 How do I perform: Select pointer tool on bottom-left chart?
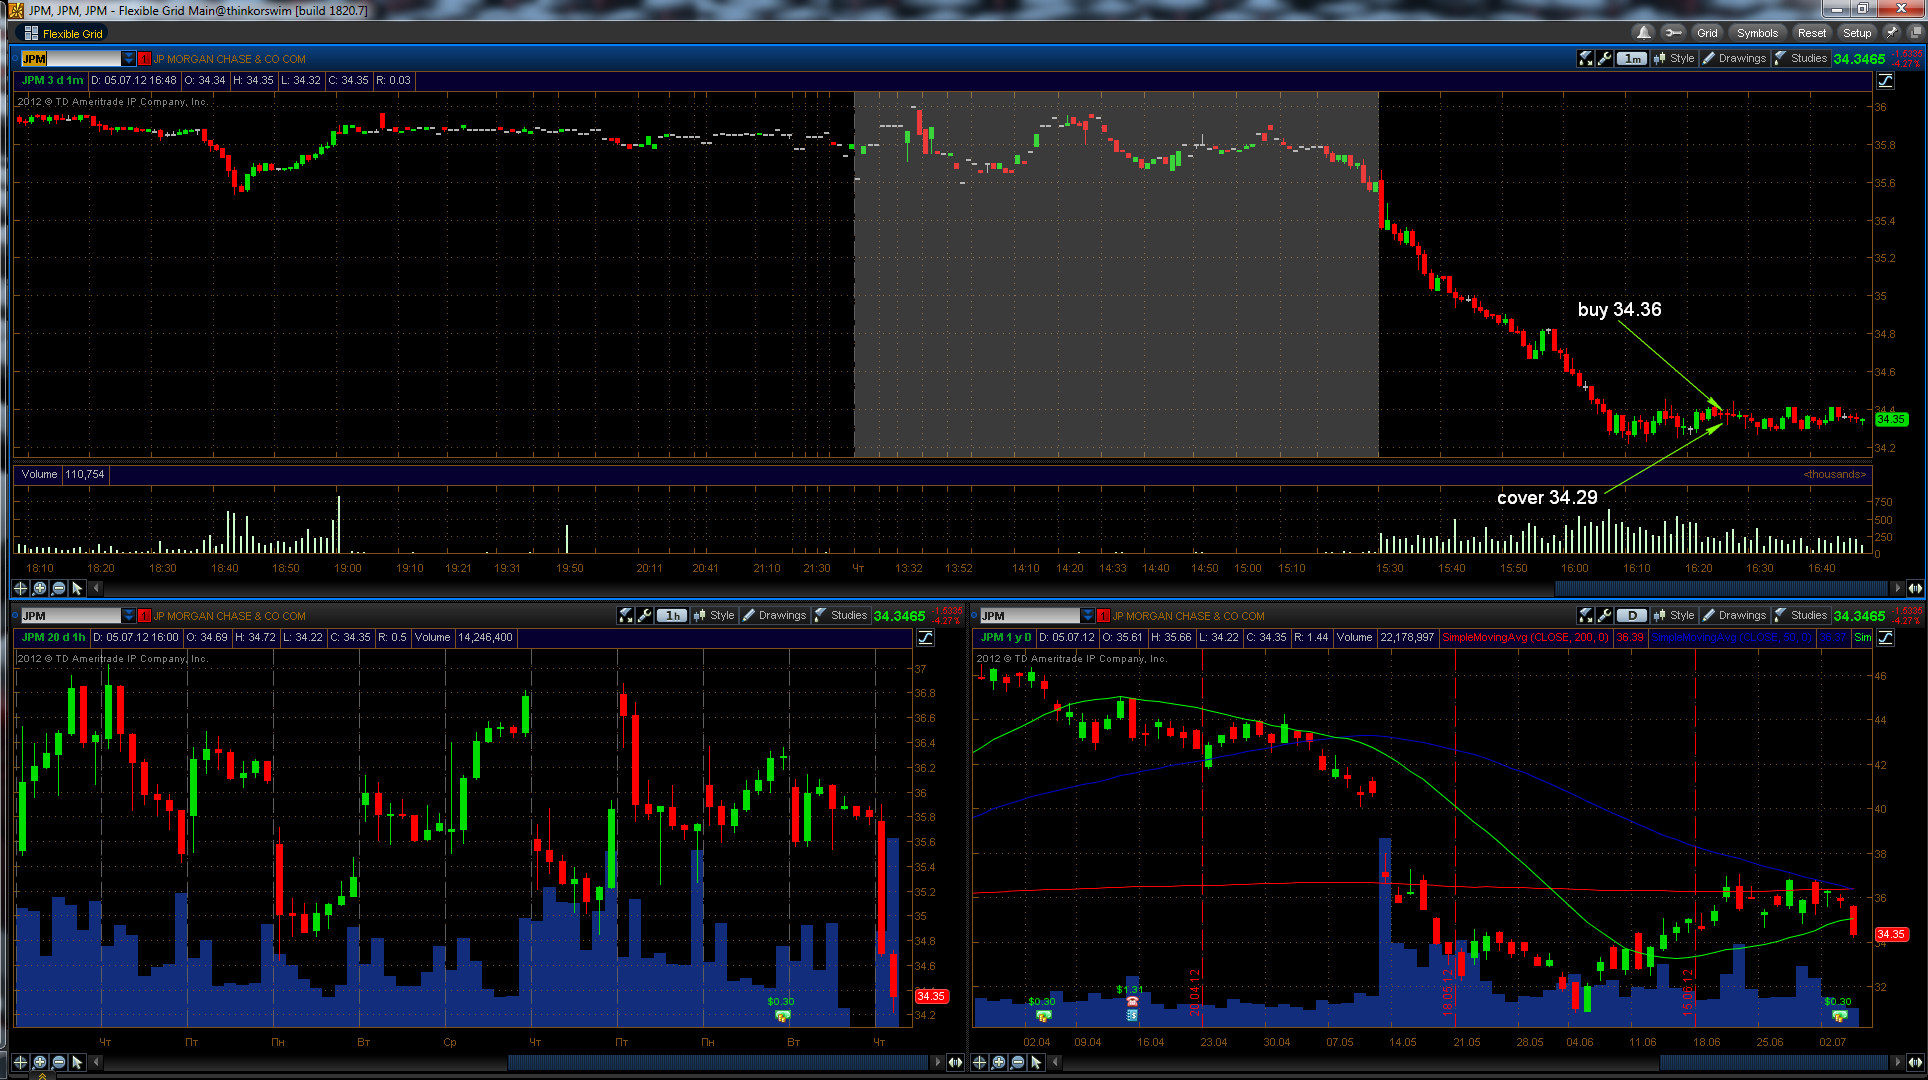click(77, 1062)
